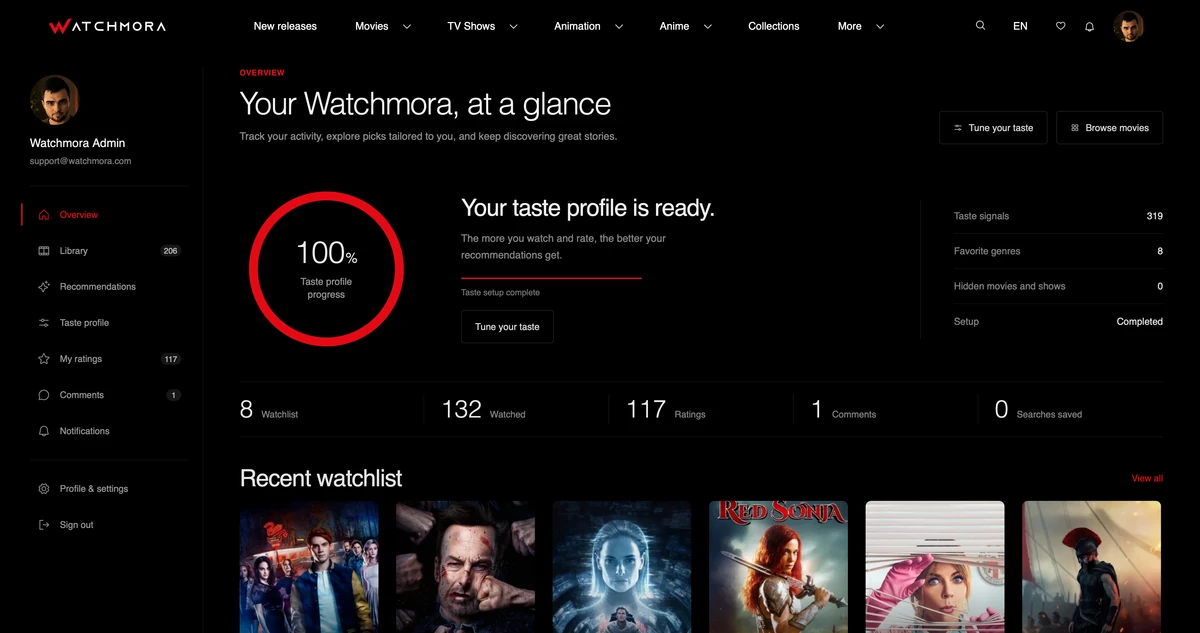Image resolution: width=1200 pixels, height=633 pixels.
Task: Click the 132 Watched stat
Action: point(483,409)
